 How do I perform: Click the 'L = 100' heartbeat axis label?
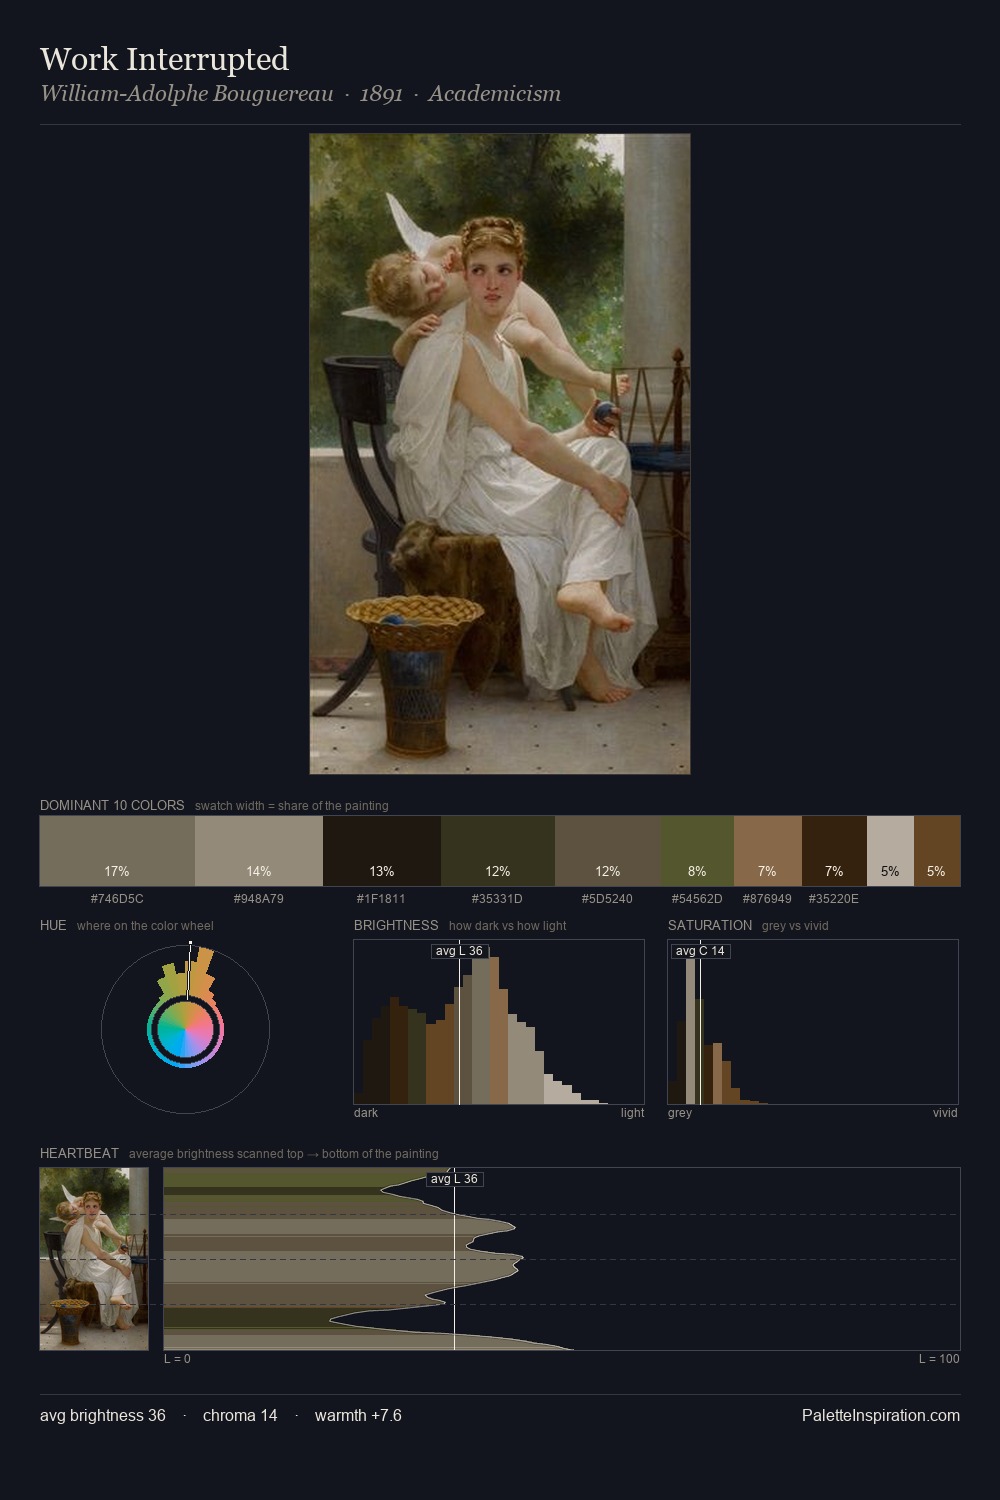coord(939,1359)
